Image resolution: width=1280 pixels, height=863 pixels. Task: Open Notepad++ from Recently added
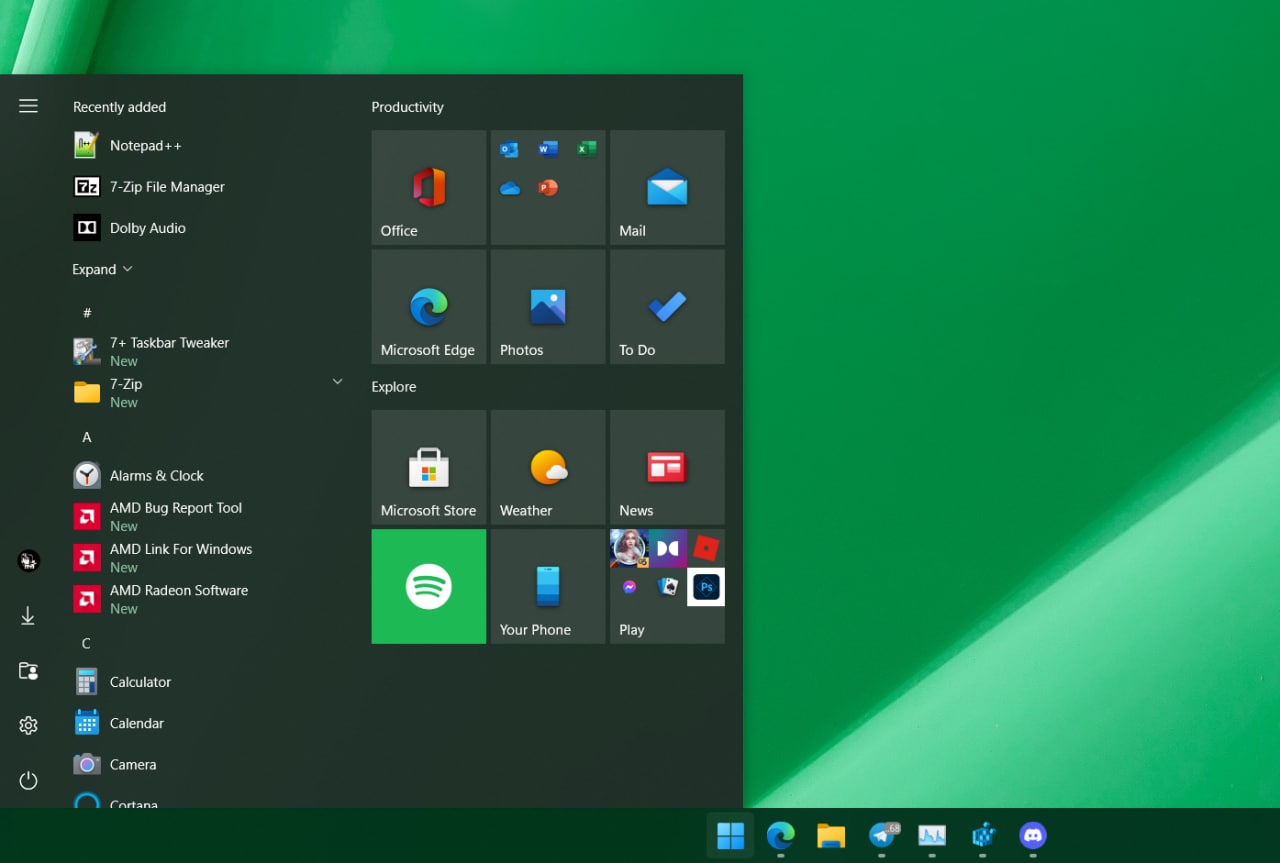click(208, 146)
